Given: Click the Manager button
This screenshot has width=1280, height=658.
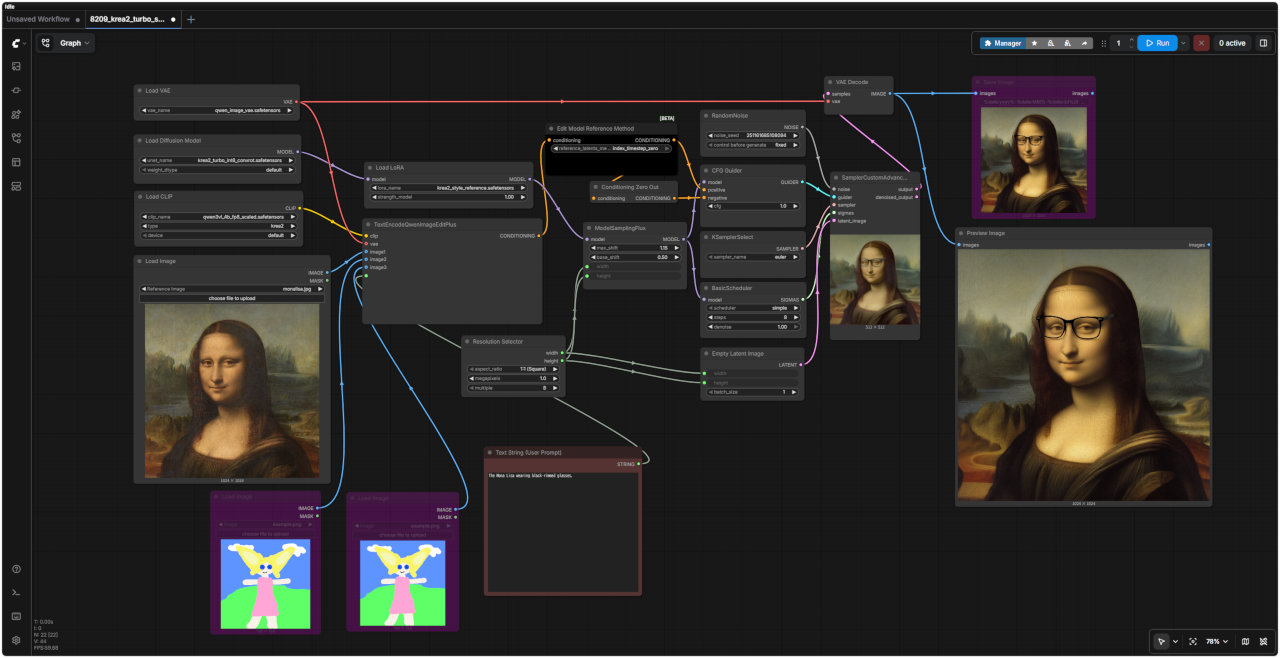Looking at the screenshot, I should click(x=1002, y=43).
